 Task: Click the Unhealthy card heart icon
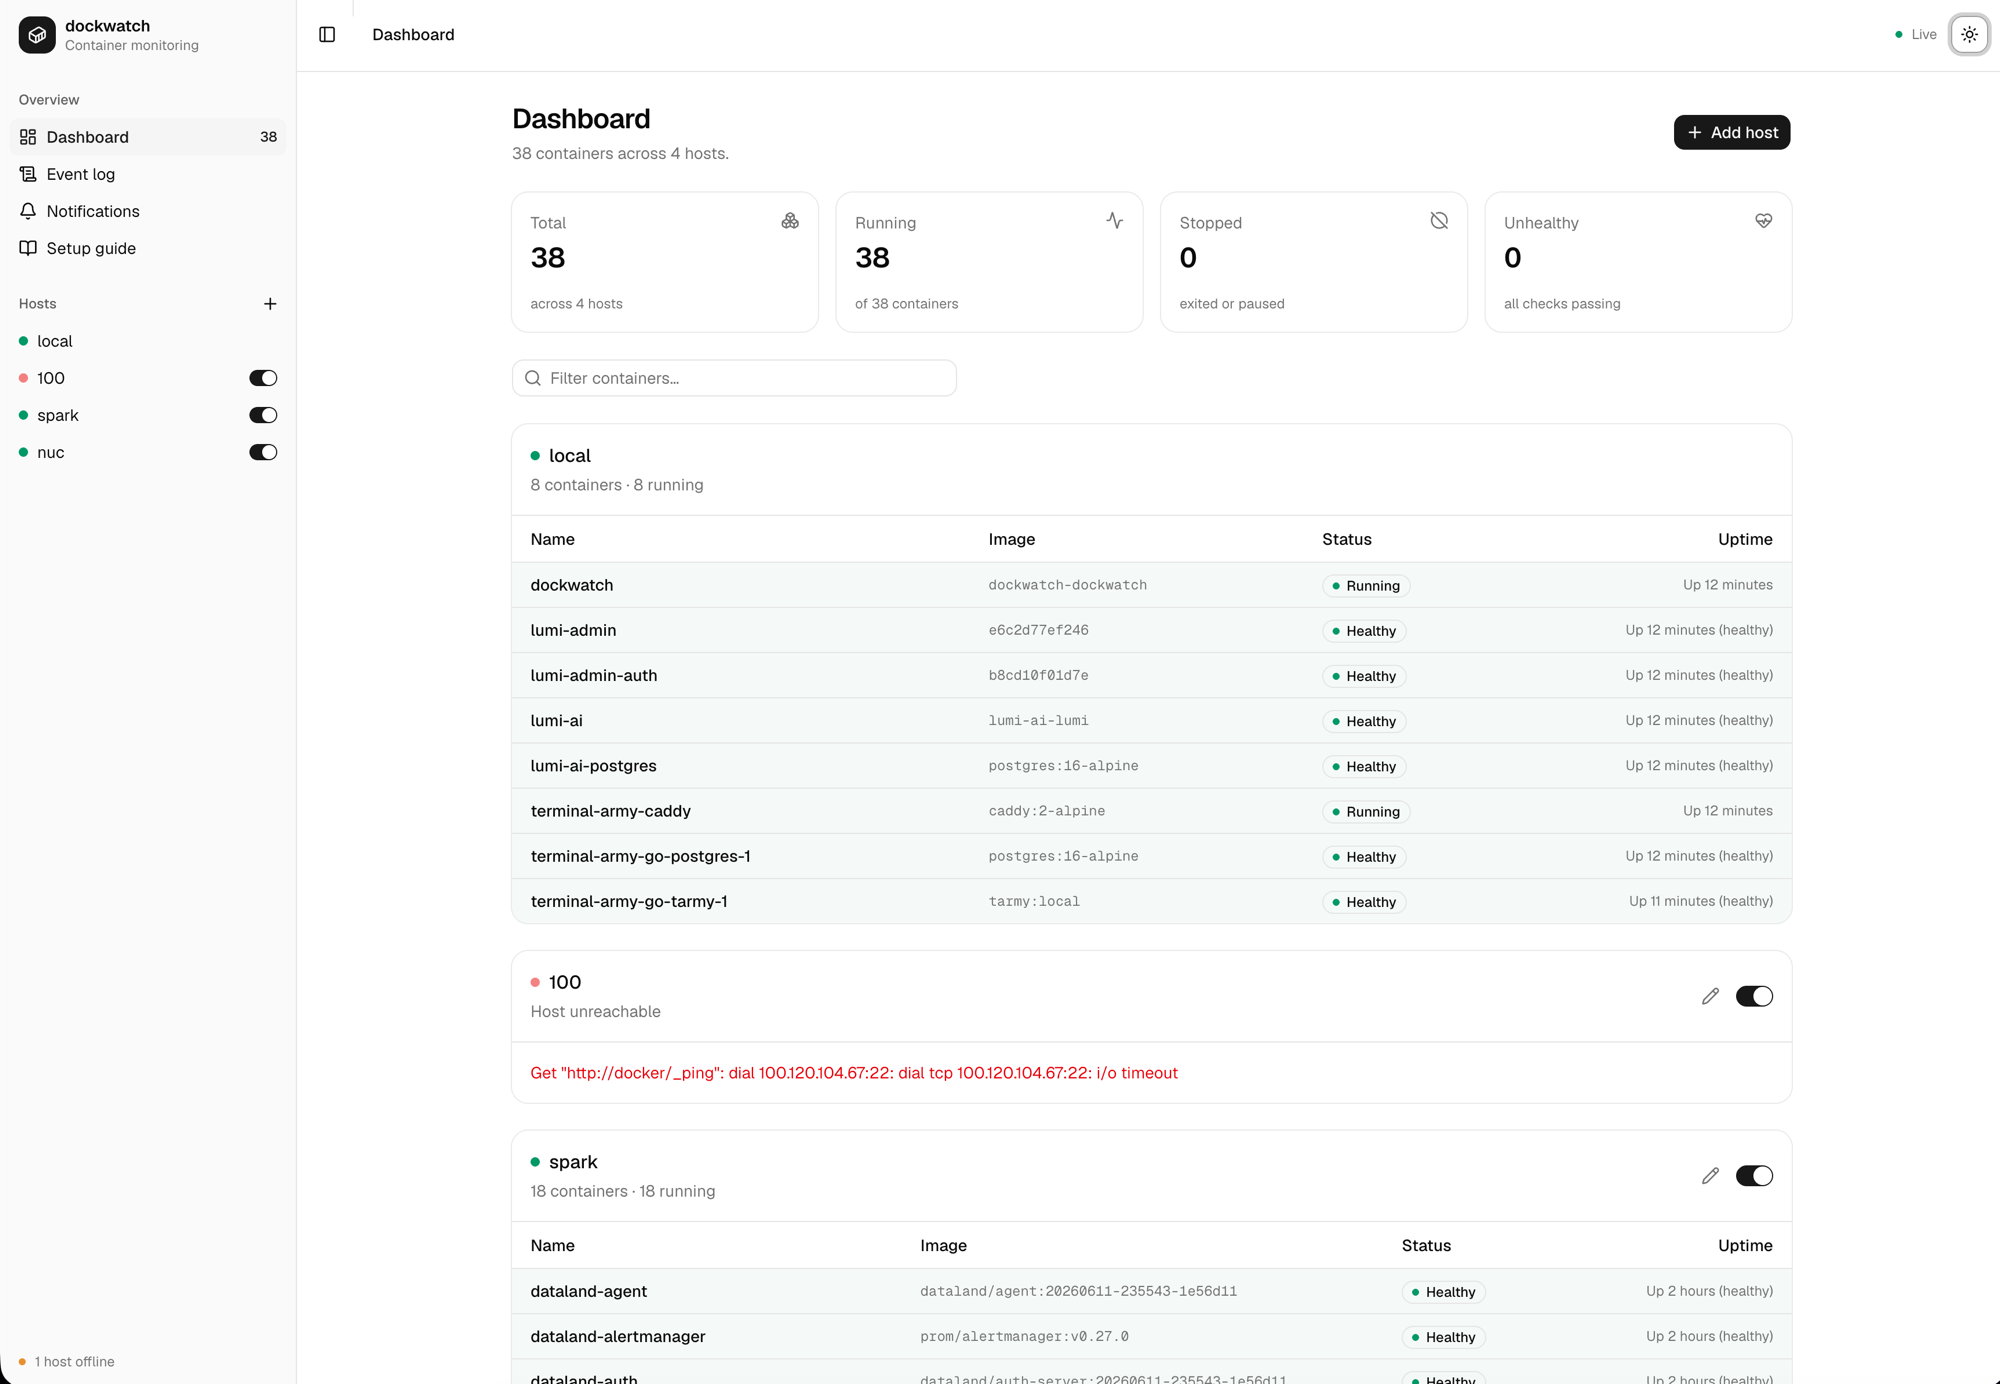[x=1764, y=221]
